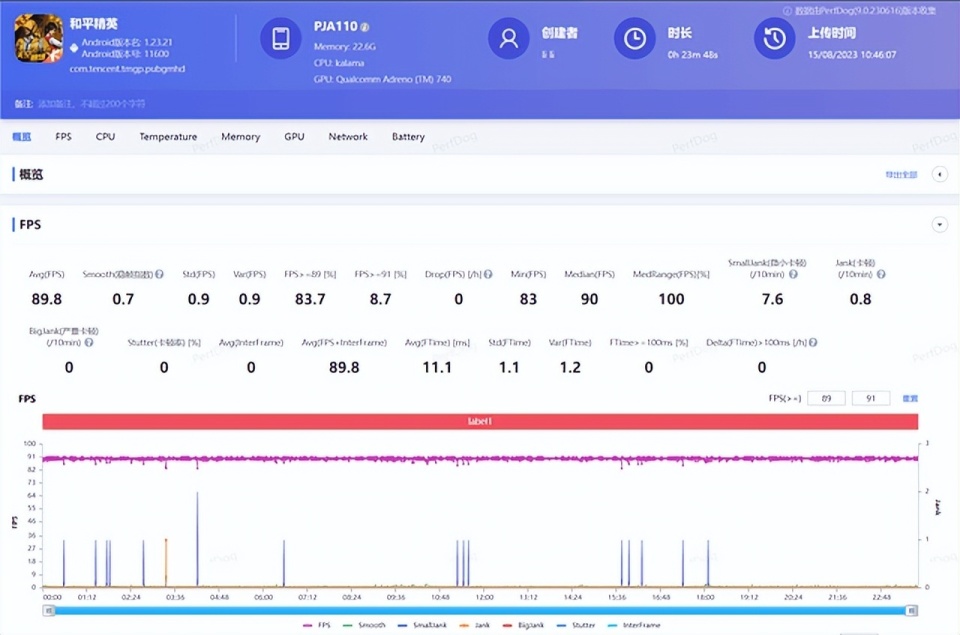Click help icon next to Drop(FPS) metric
Screen dimensions: 960x635
[487, 274]
